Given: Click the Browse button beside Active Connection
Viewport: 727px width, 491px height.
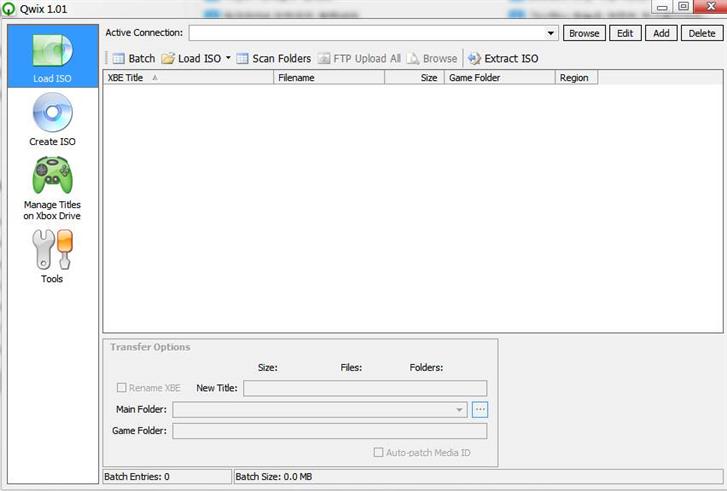Looking at the screenshot, I should click(x=584, y=33).
